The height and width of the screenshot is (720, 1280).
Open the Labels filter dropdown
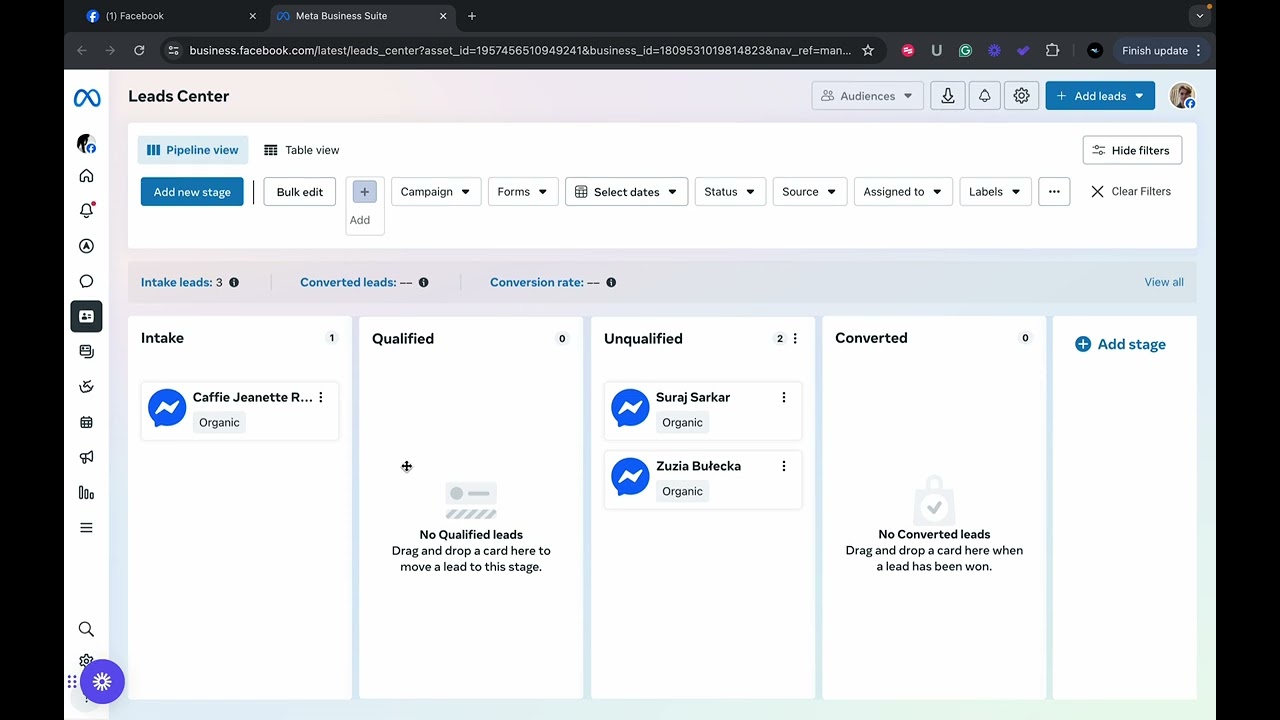[995, 192]
